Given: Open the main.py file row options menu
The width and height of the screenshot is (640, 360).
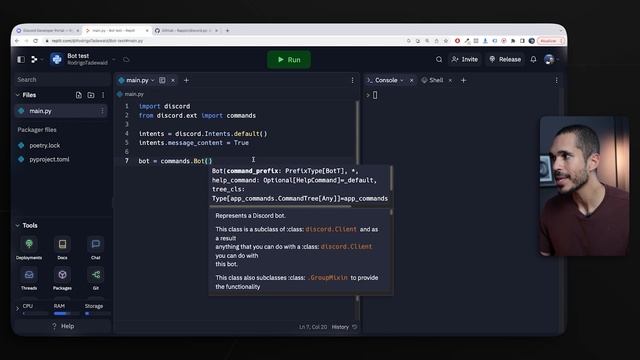Looking at the screenshot, I should click(x=102, y=111).
